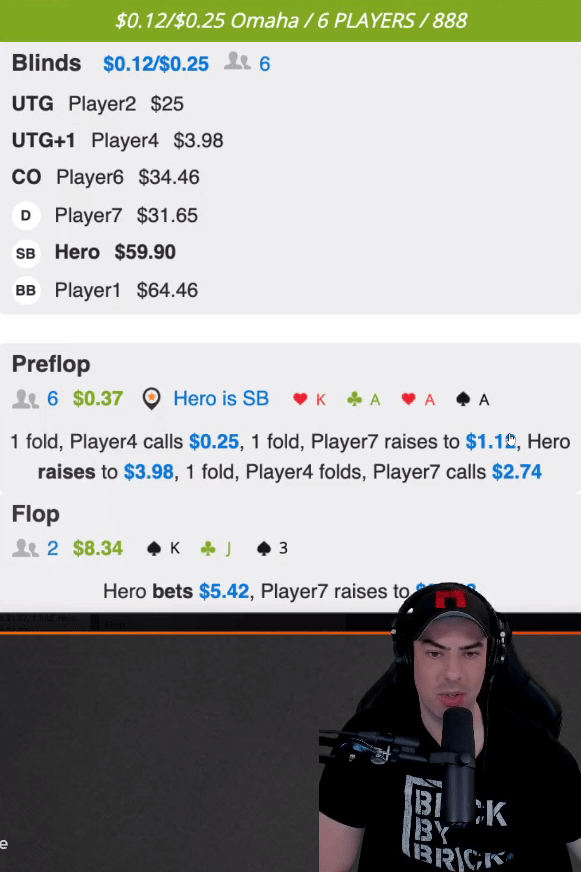This screenshot has width=581, height=872.
Task: Click the SB position badge
Action: [26, 253]
